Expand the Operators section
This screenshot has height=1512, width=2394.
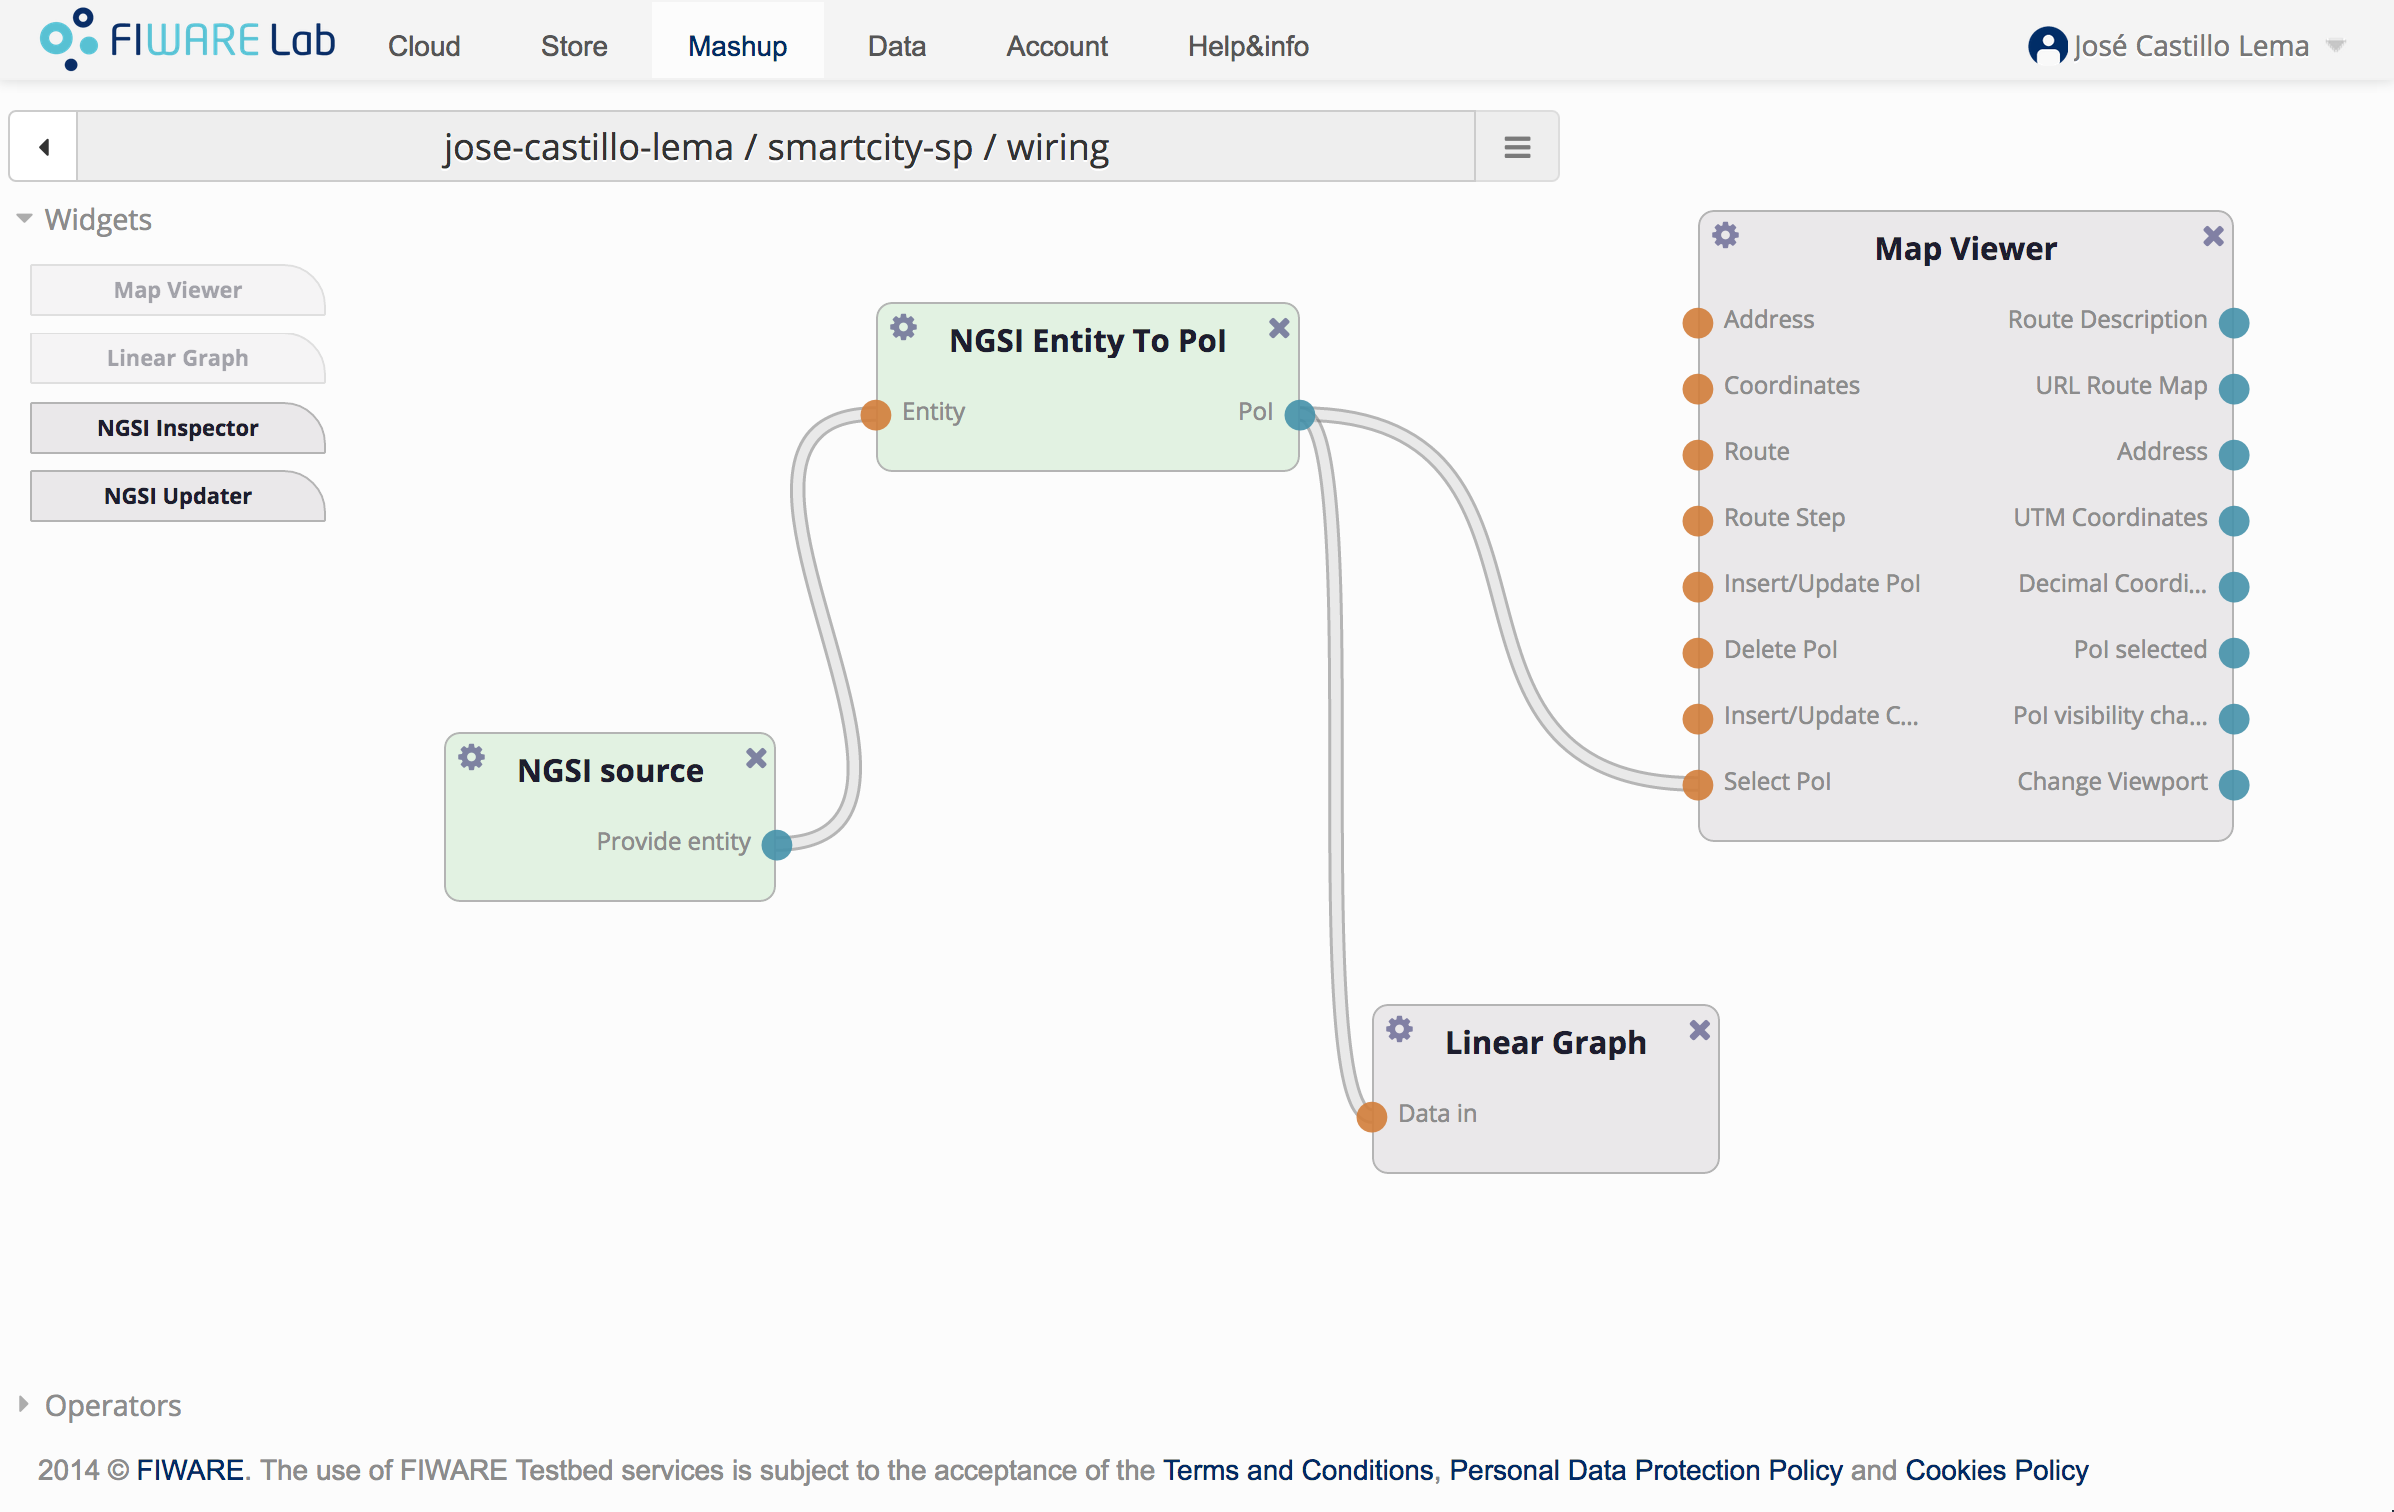coord(24,1404)
